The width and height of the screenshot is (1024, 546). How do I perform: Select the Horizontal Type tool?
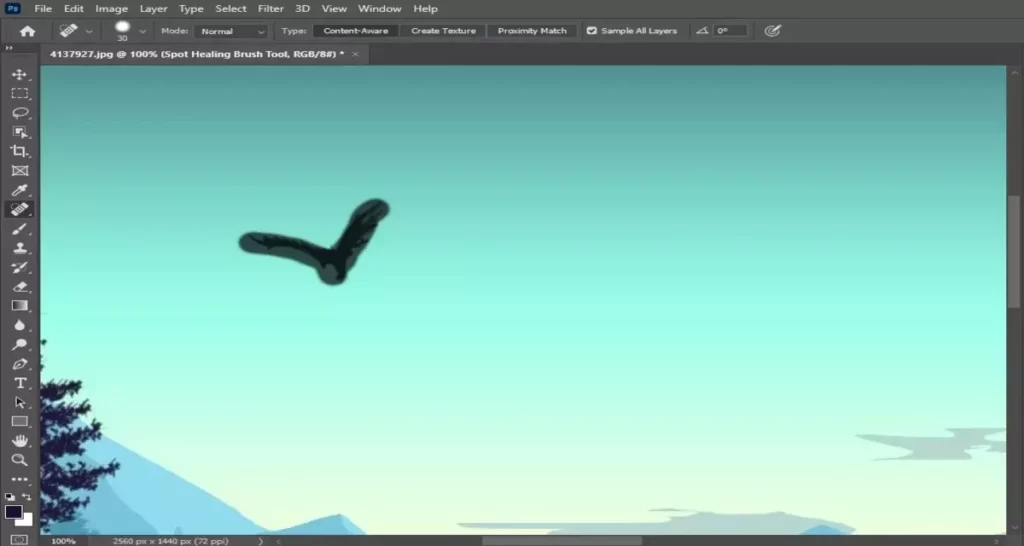coord(20,383)
